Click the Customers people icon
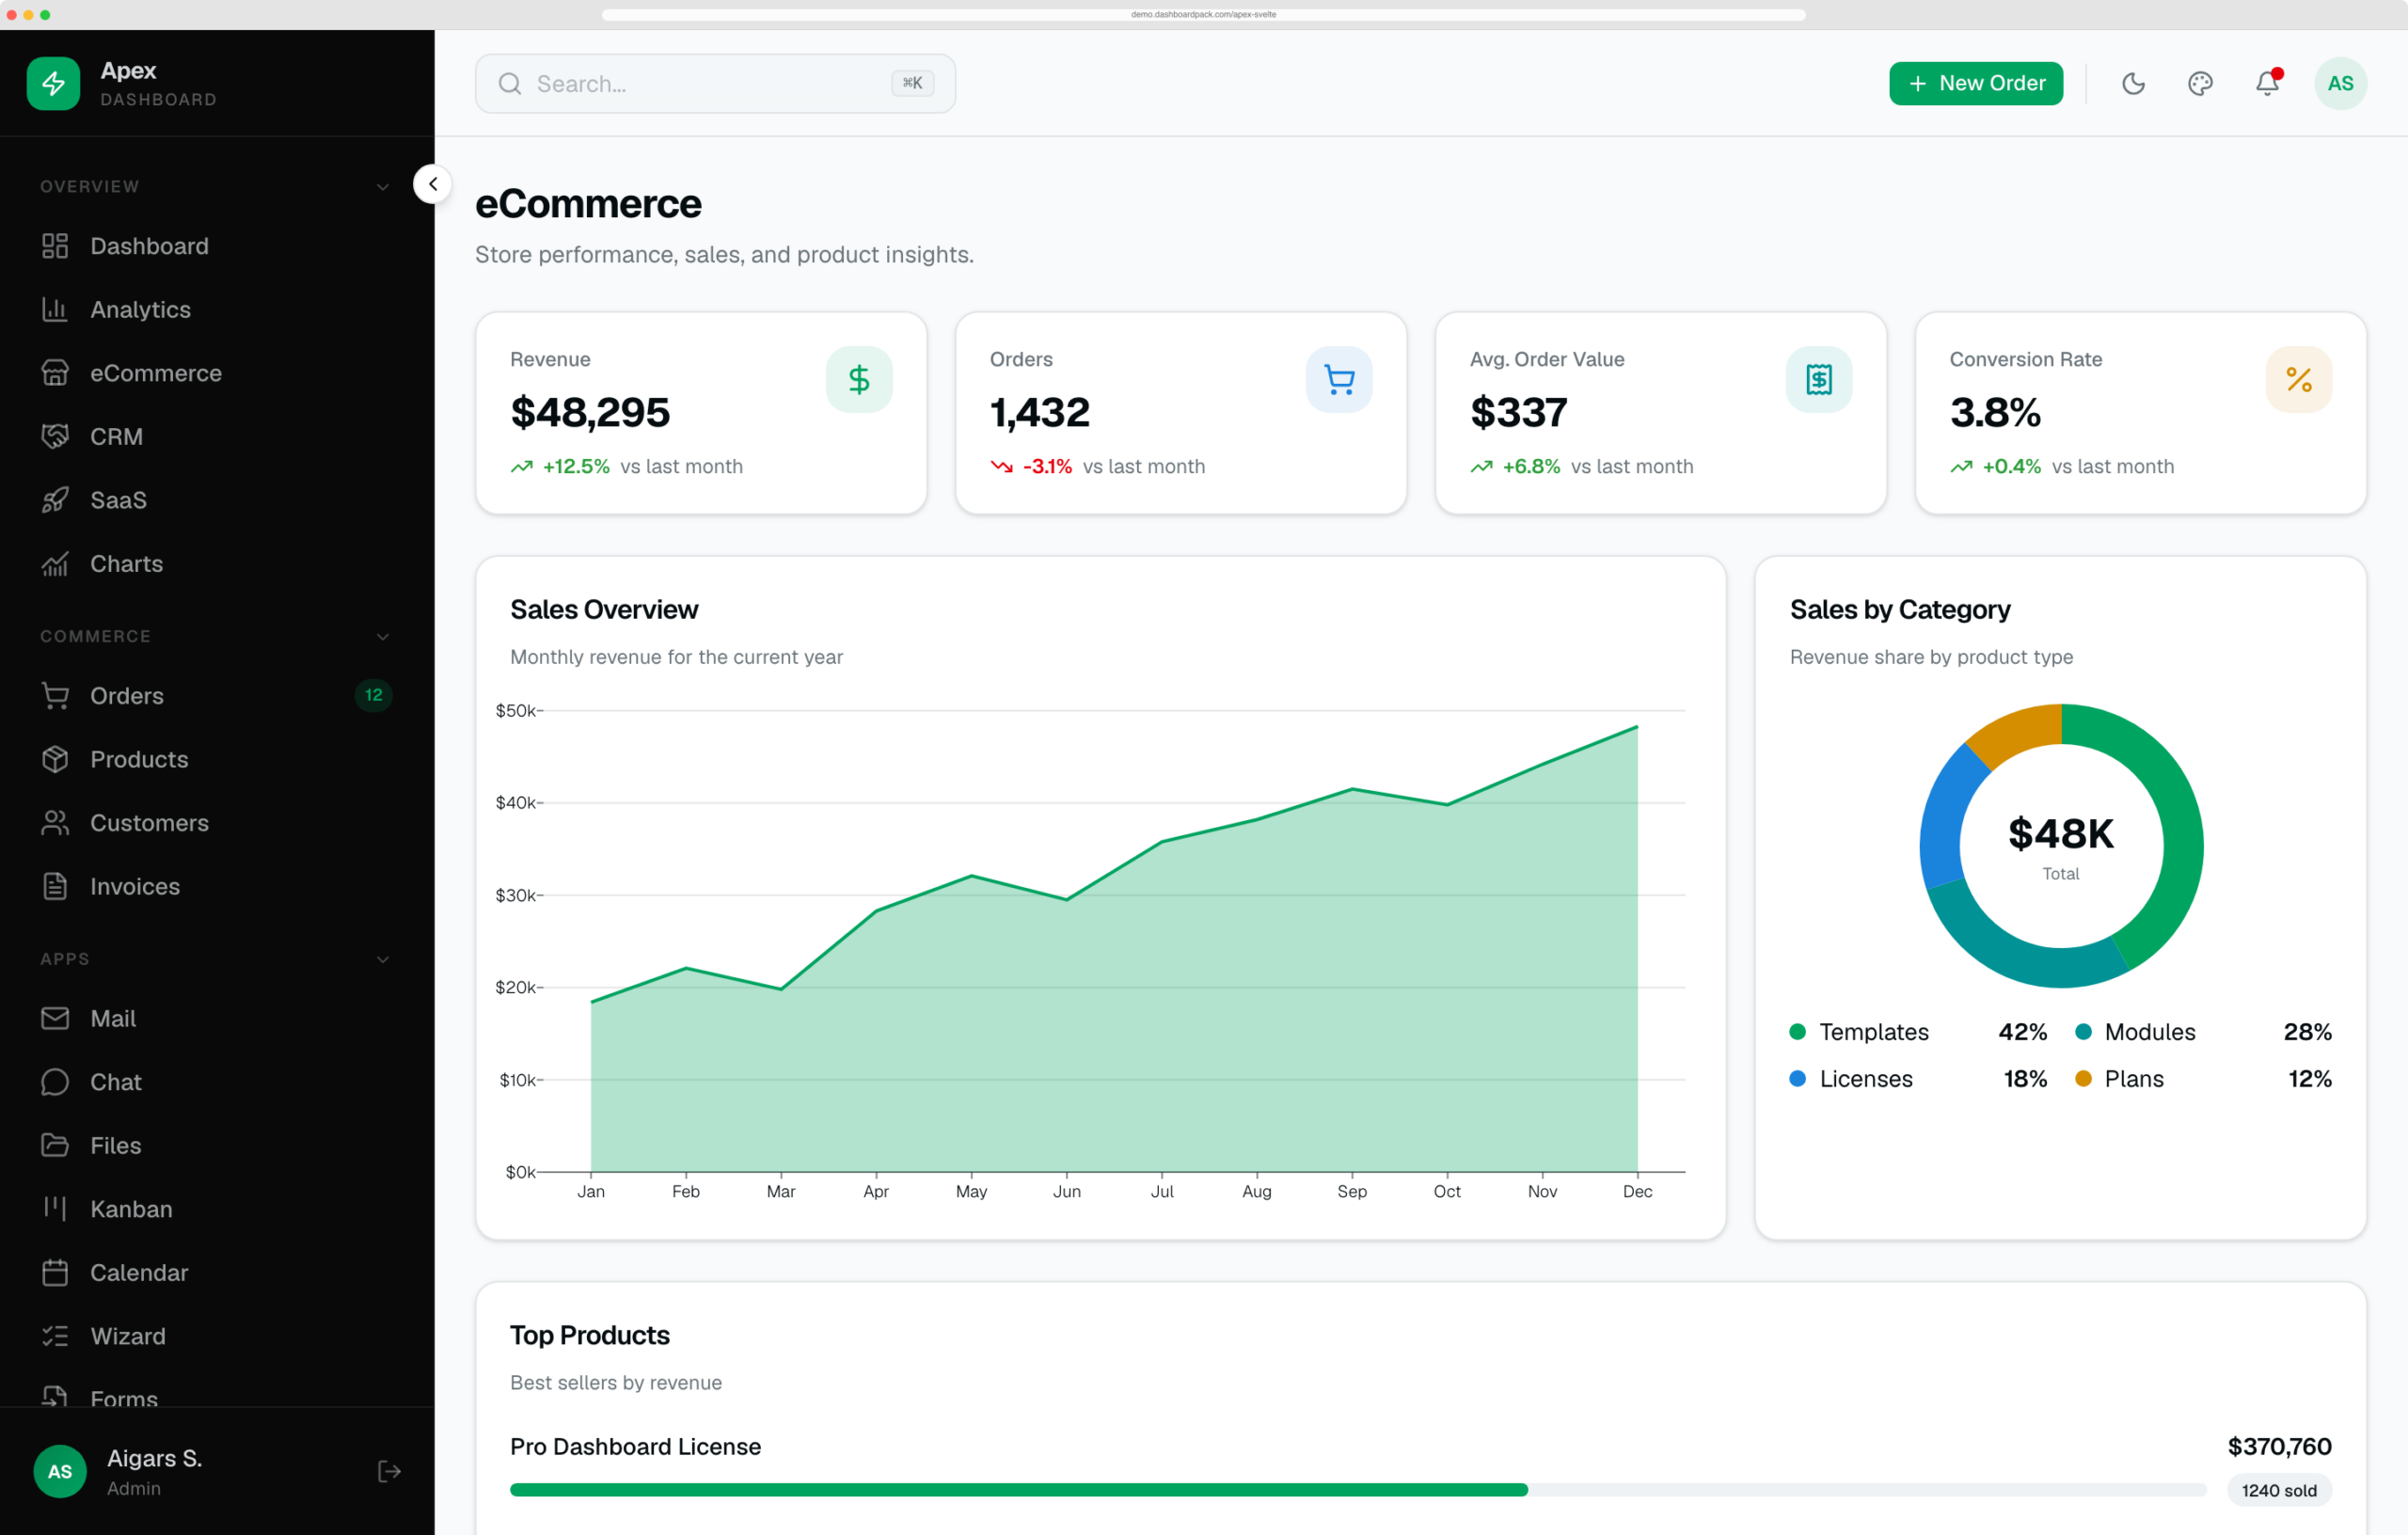This screenshot has width=2408, height=1535. pyautogui.click(x=55, y=823)
